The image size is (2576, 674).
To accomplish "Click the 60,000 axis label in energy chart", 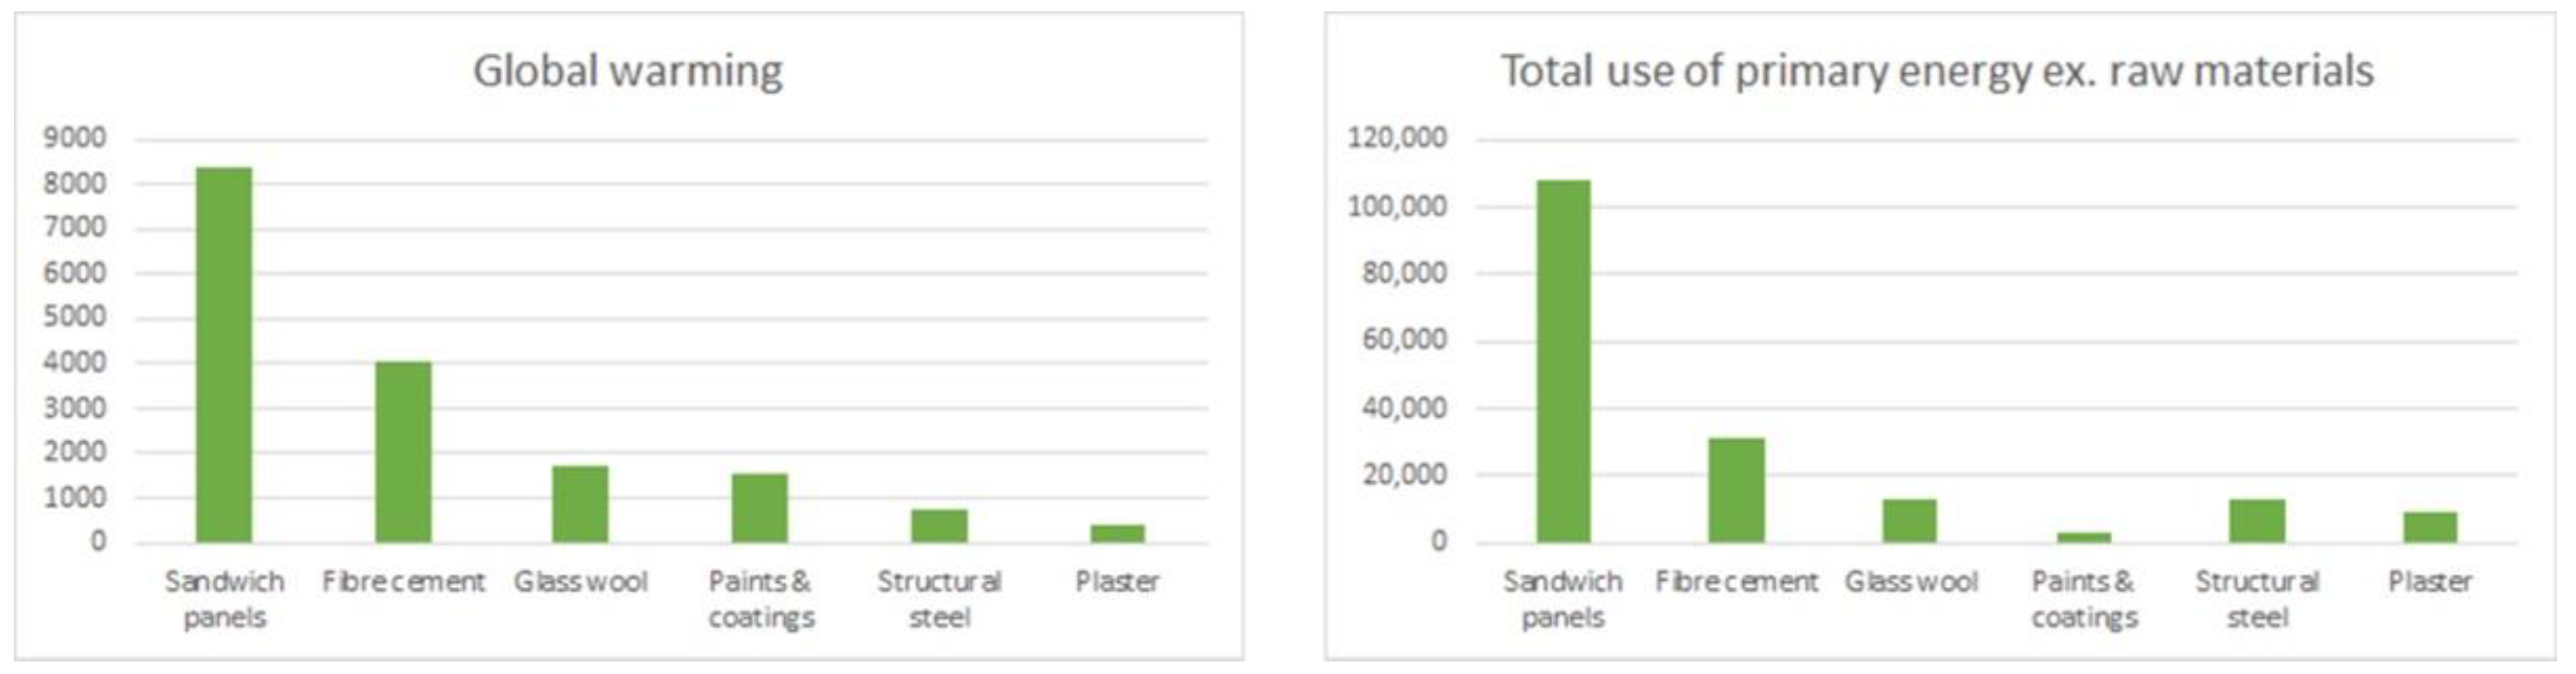I will 1404,340.
